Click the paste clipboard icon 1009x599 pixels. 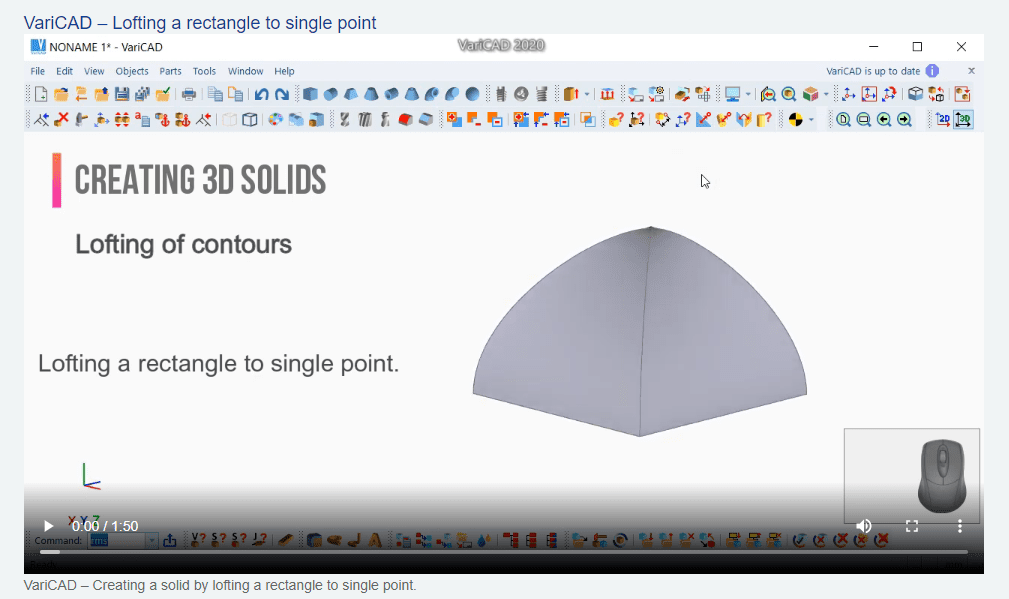(x=236, y=95)
